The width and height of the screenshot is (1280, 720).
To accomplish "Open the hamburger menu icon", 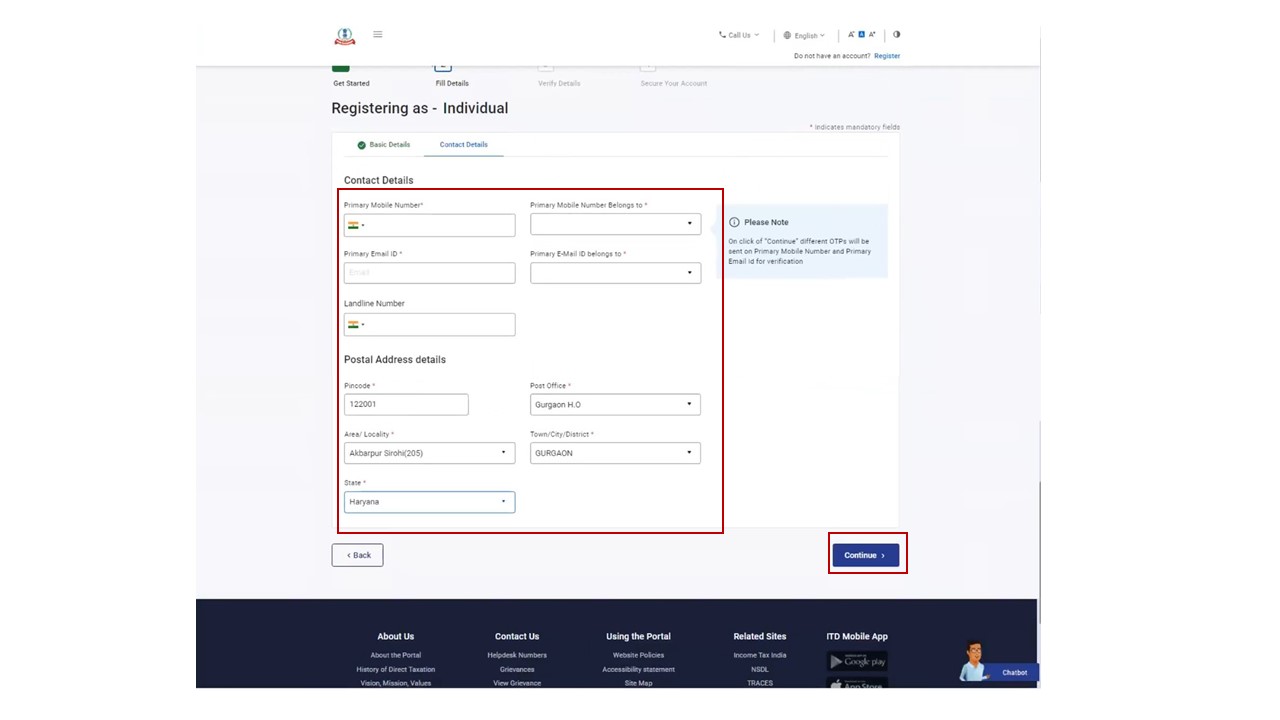I will click(377, 35).
